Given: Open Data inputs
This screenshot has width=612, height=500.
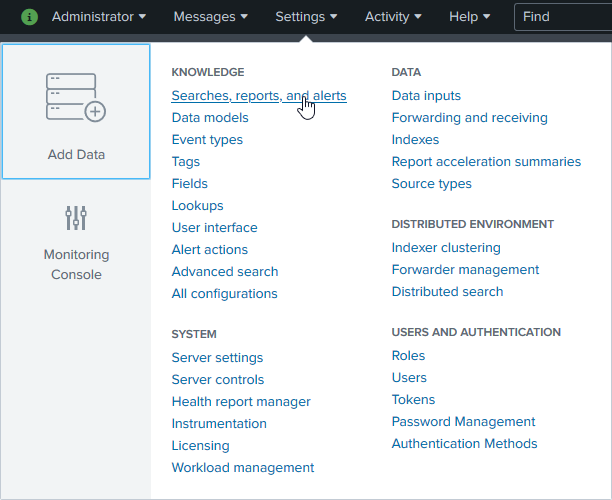Looking at the screenshot, I should pos(426,96).
